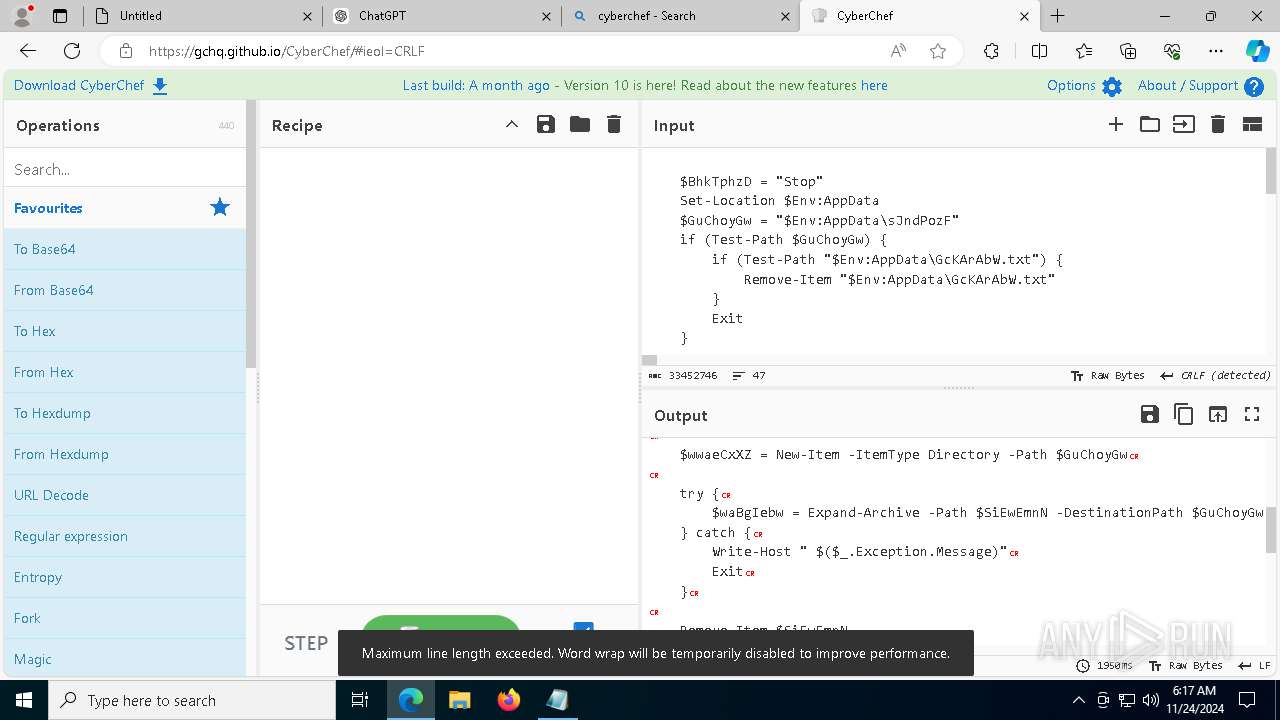Select the From Hexdump operation

[125, 454]
